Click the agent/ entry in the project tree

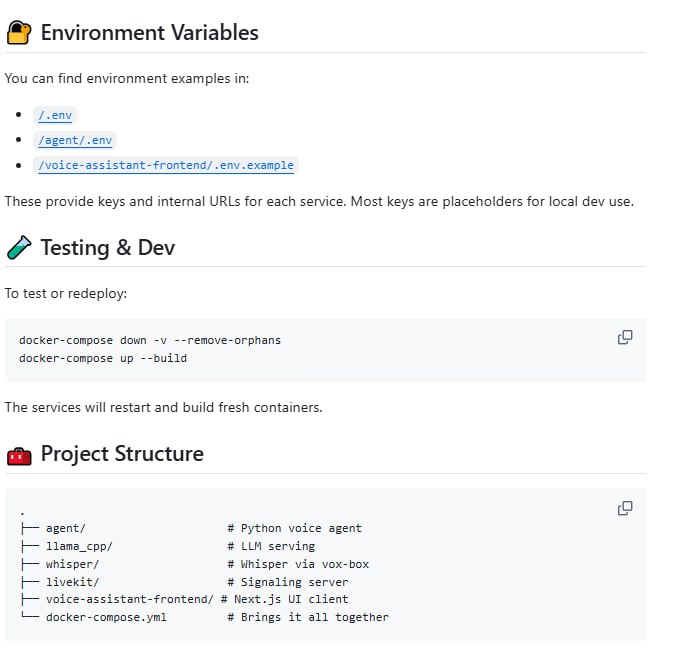pos(66,528)
